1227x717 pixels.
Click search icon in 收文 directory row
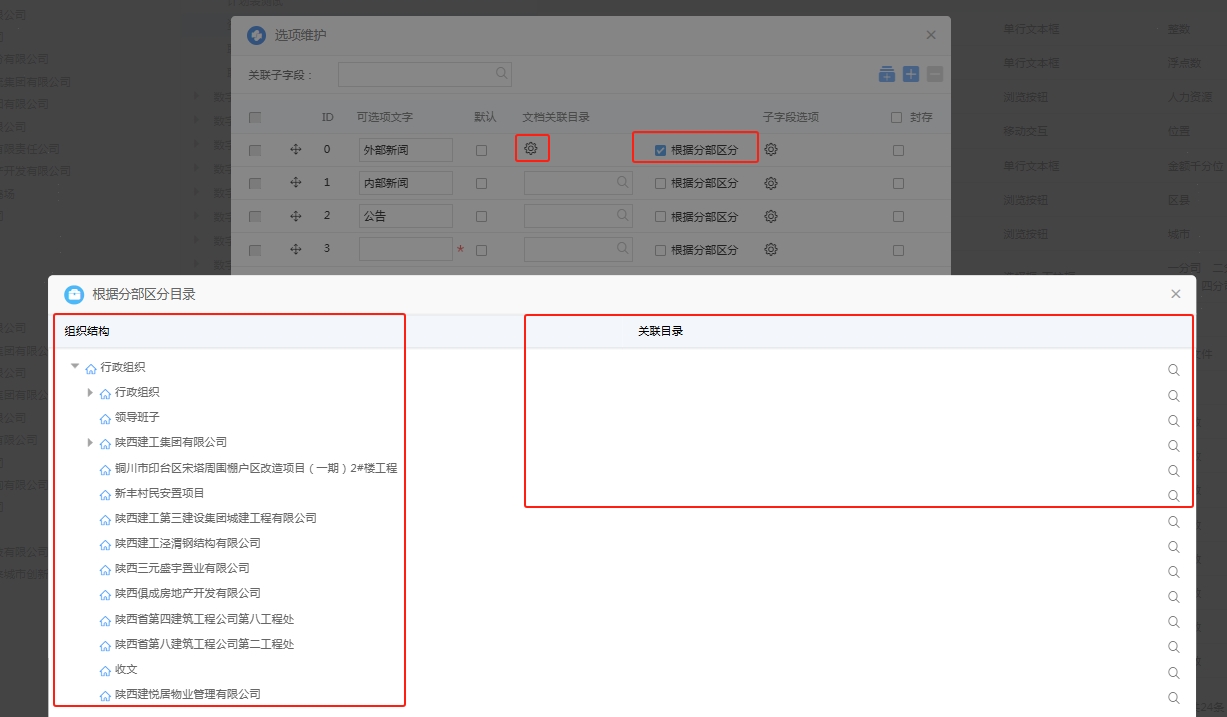(x=1174, y=673)
